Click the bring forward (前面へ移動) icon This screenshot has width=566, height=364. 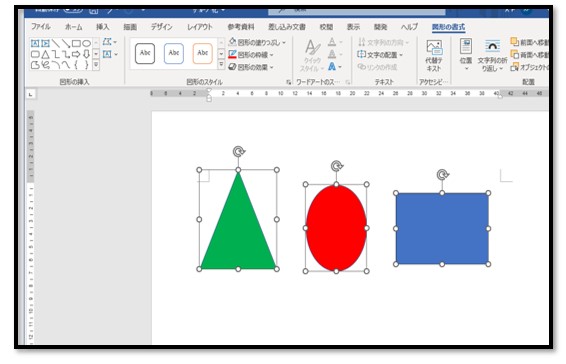click(x=529, y=43)
